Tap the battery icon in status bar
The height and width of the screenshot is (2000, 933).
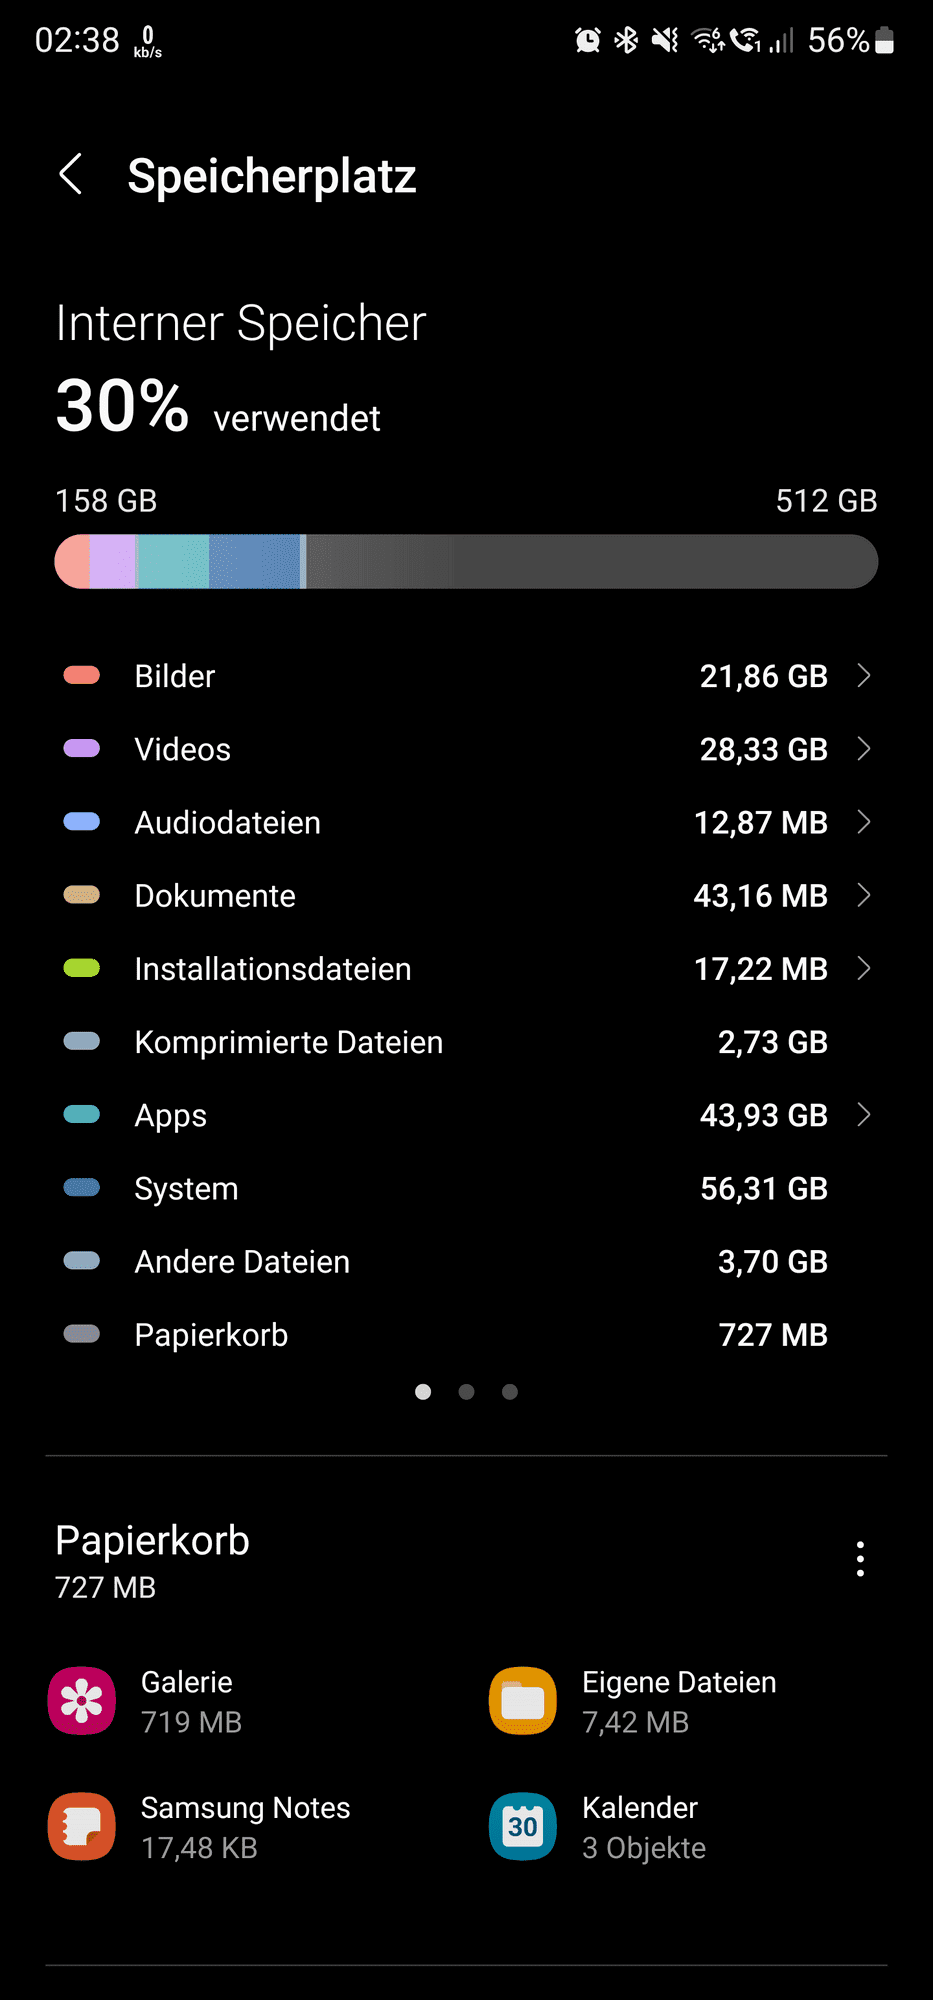point(884,40)
